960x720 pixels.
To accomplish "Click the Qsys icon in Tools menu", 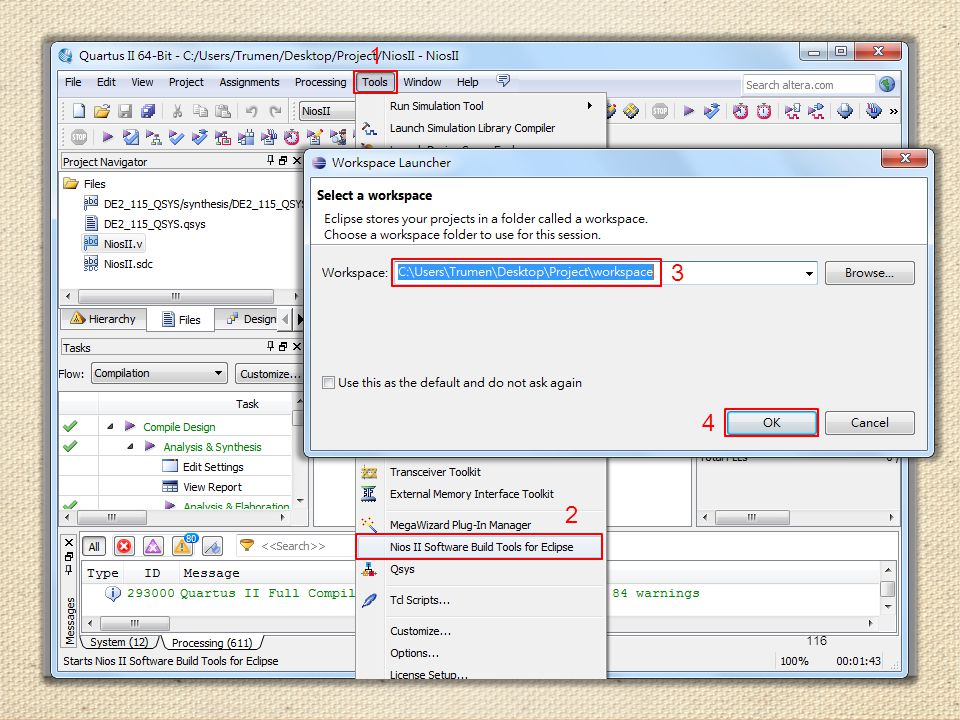I will (x=369, y=569).
